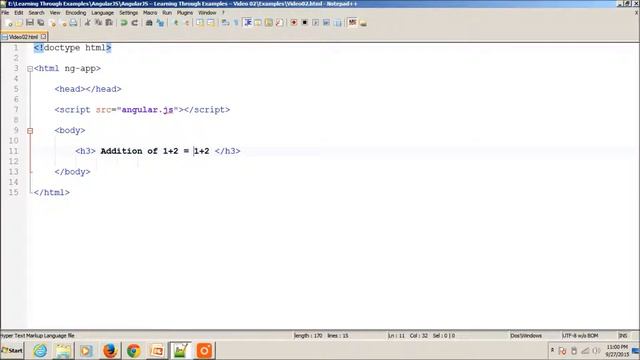Open Find with the binoculars icon
Viewport: 640px width, 360px height.
tap(149, 23)
